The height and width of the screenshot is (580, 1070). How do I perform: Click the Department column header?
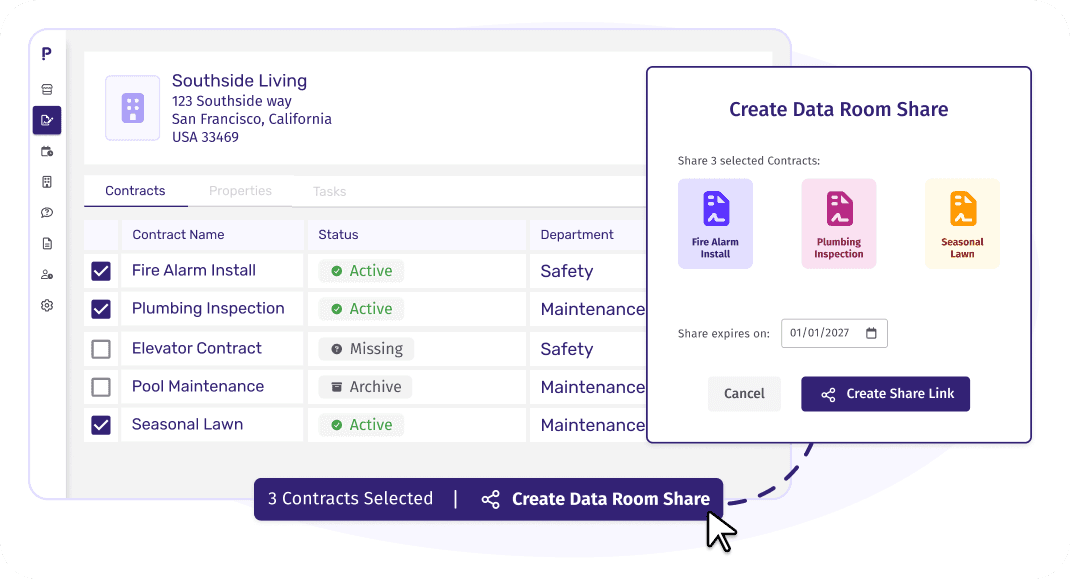577,235
